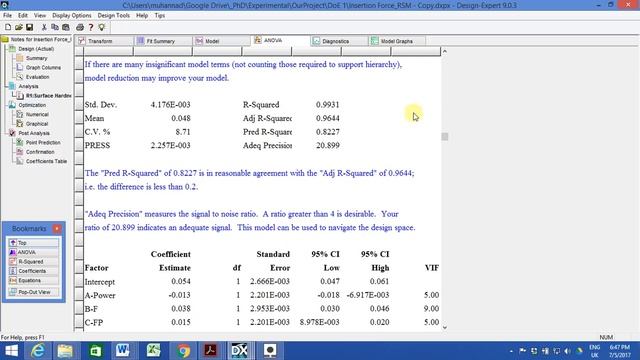
Task: Print the report using printer icon
Action: coord(80,27)
